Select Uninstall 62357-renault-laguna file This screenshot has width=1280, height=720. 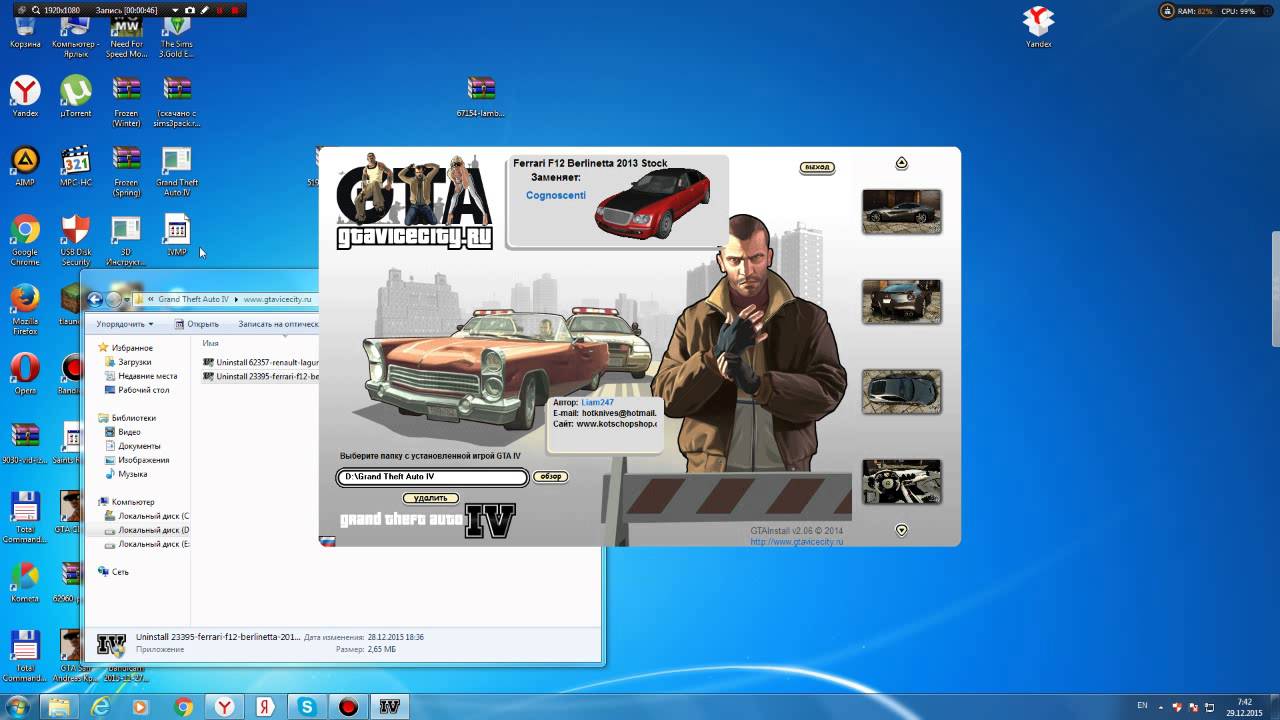click(x=261, y=362)
